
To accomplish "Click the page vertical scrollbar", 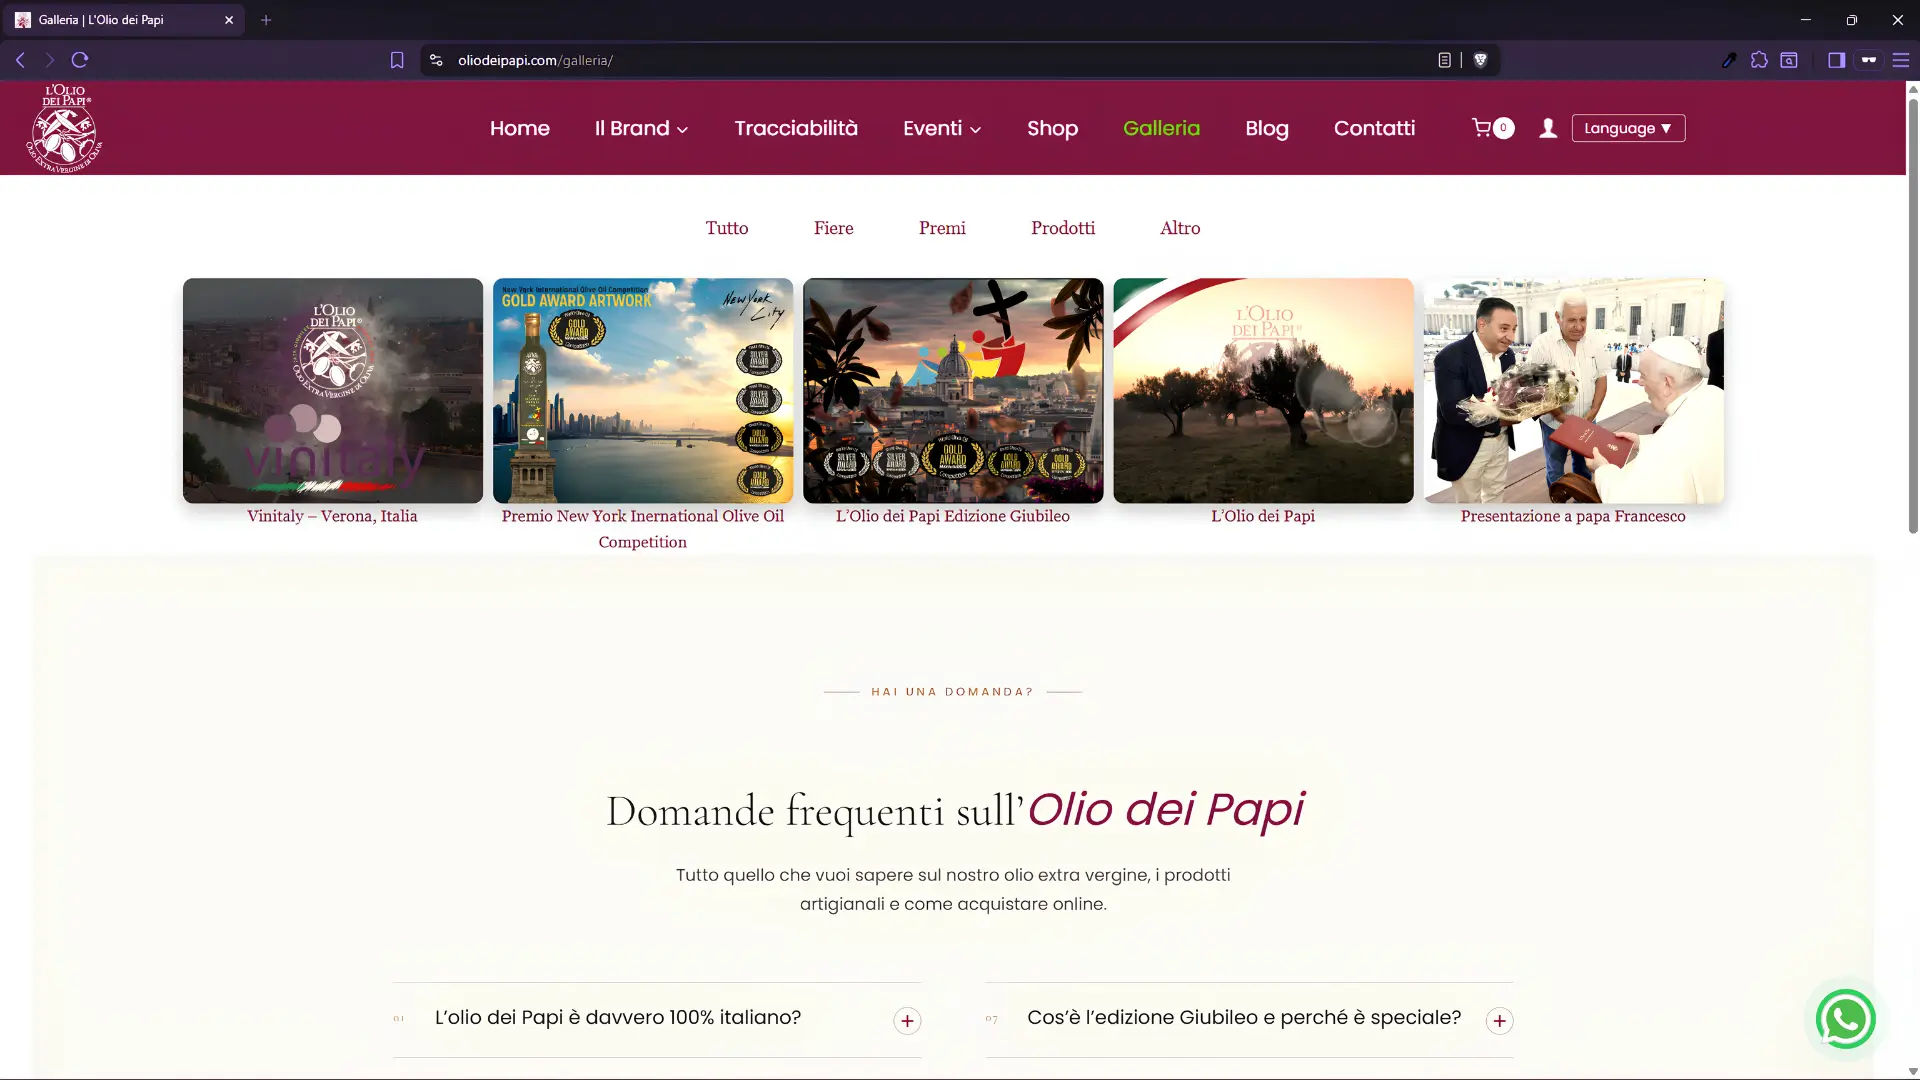I will pyautogui.click(x=1913, y=316).
